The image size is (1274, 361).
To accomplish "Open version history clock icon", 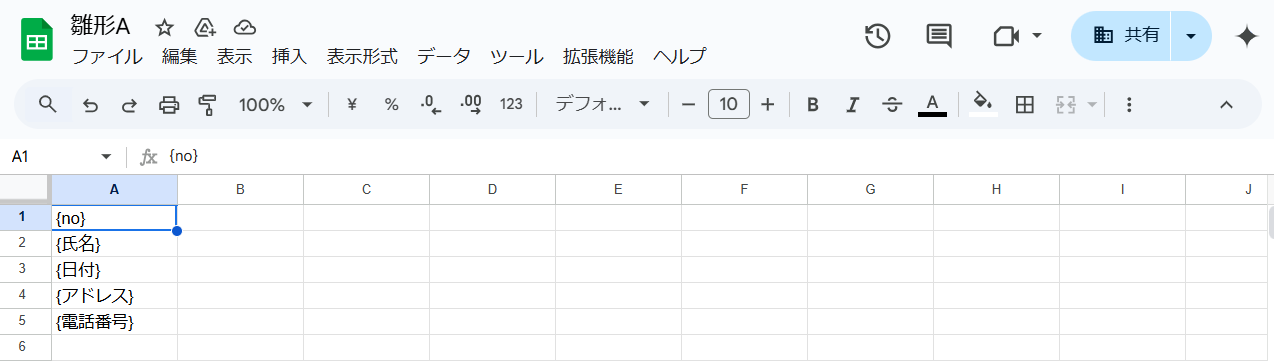I will pyautogui.click(x=877, y=36).
